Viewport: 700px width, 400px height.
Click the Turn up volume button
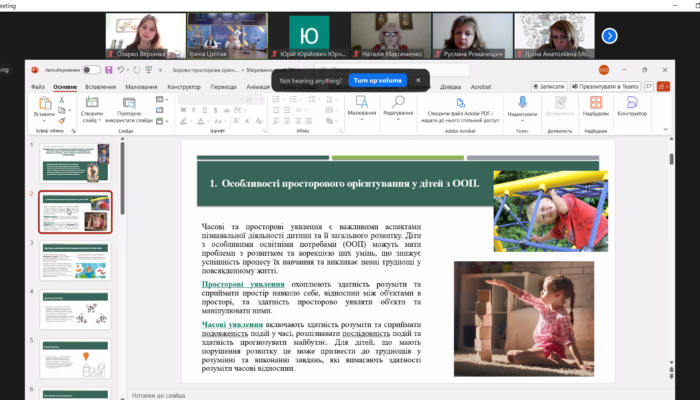point(376,80)
